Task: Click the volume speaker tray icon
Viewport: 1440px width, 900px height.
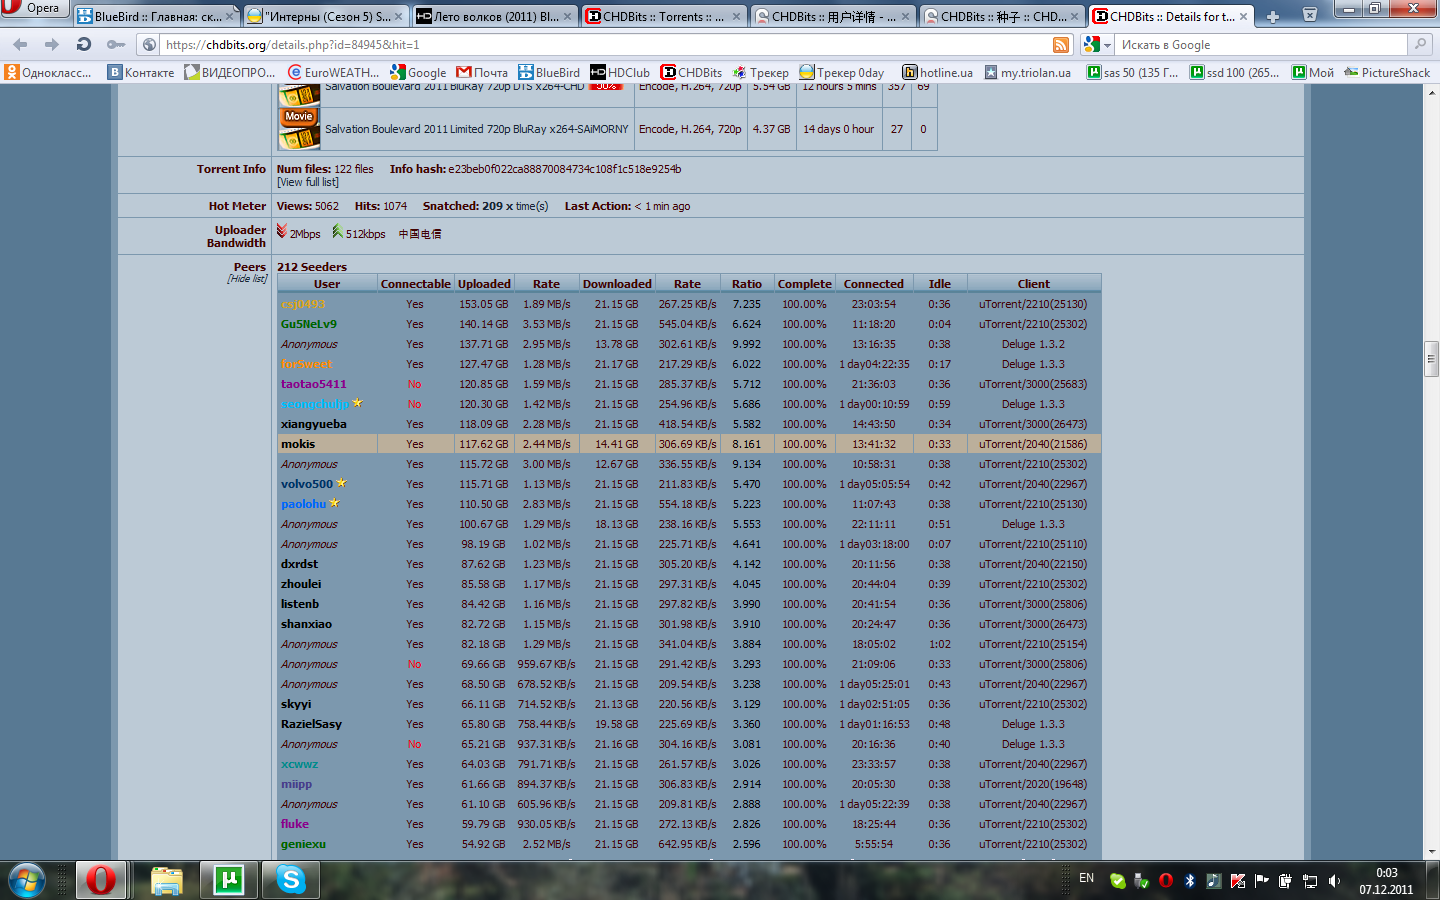Action: tap(1334, 881)
